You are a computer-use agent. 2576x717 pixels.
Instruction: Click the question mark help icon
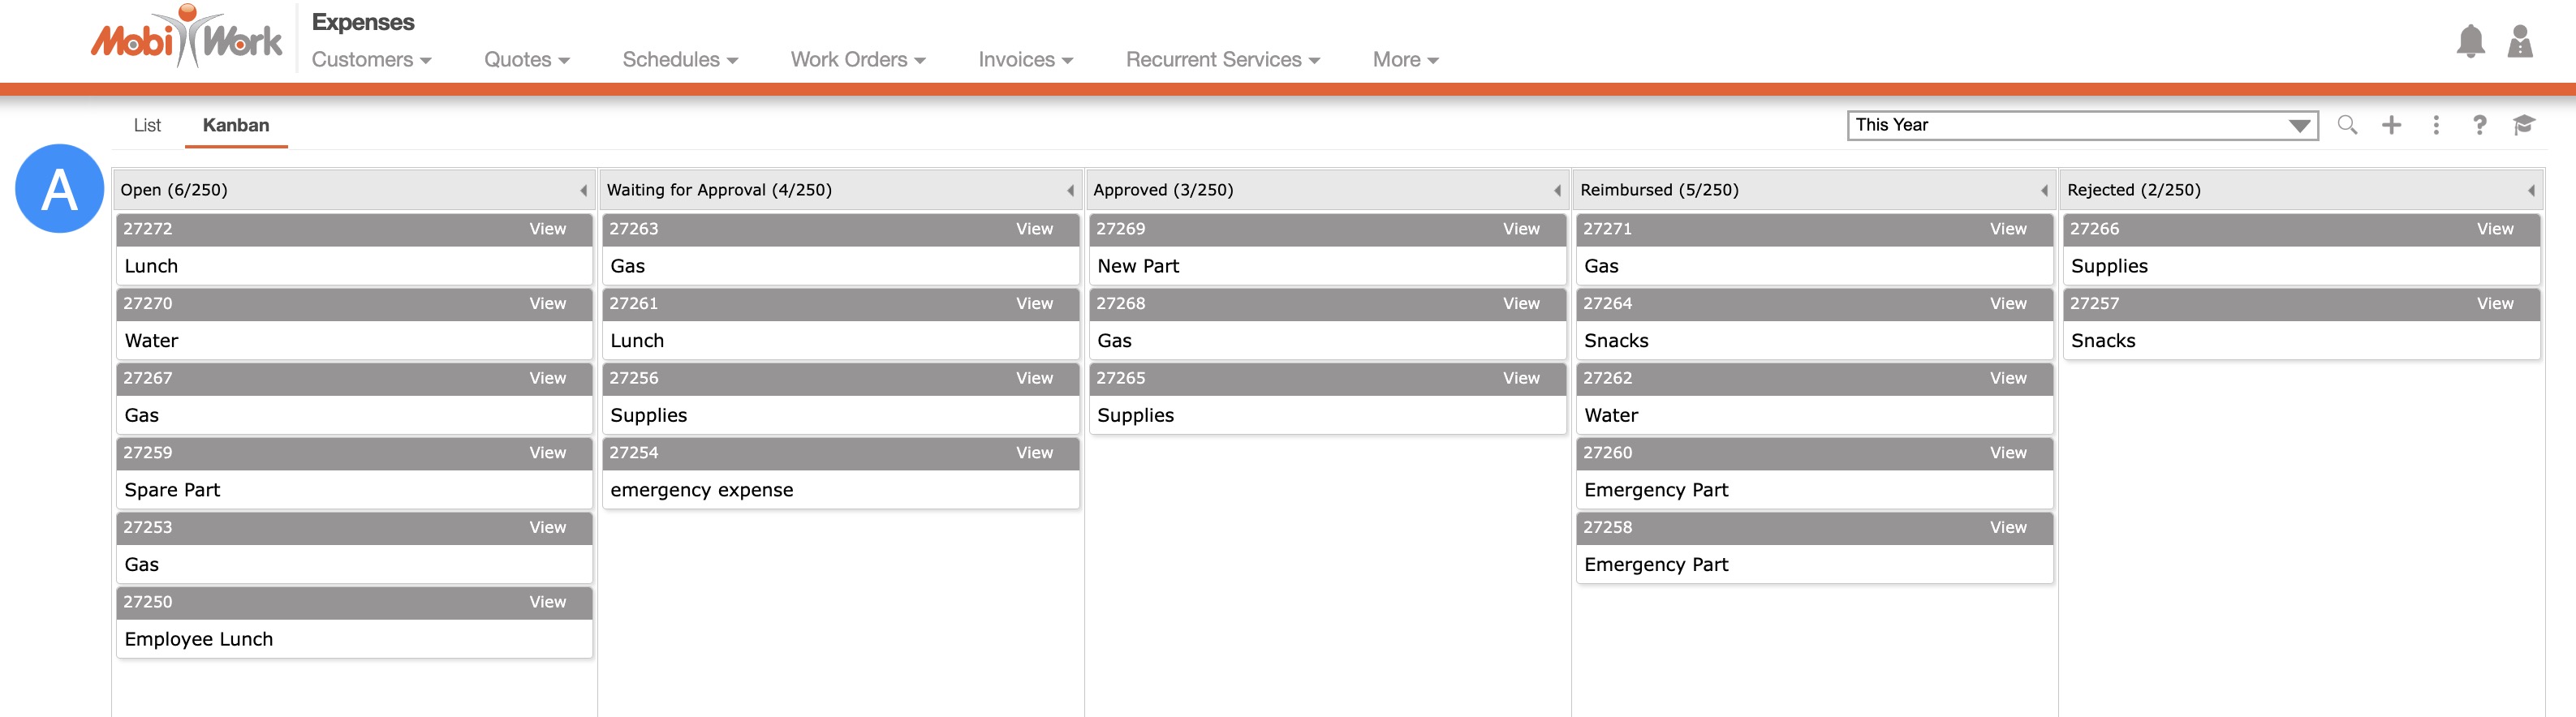click(x=2479, y=125)
